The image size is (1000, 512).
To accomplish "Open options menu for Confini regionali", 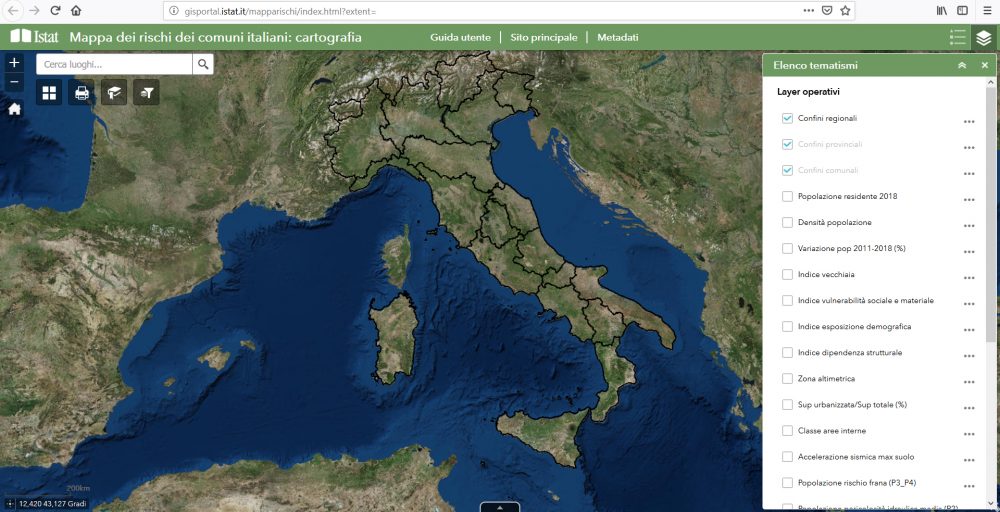I will 969,122.
